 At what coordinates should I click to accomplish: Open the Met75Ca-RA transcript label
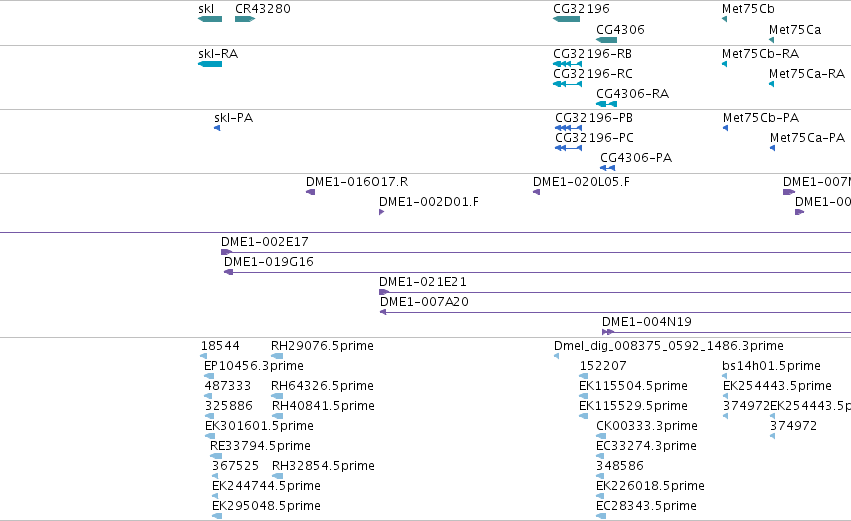click(x=806, y=74)
